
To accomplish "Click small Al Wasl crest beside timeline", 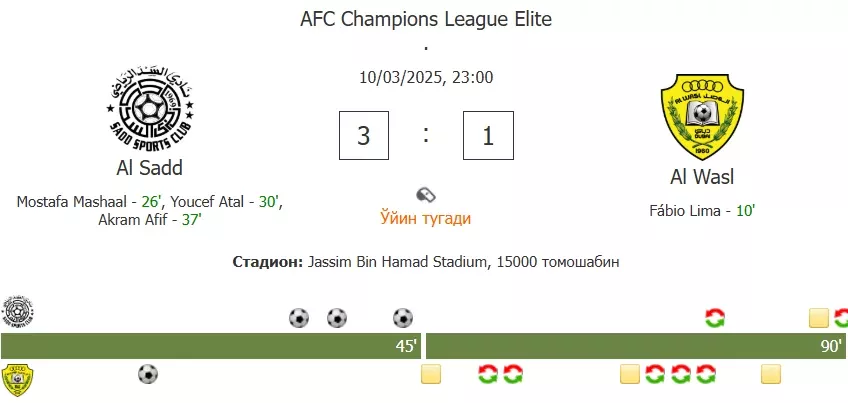I will (x=17, y=380).
